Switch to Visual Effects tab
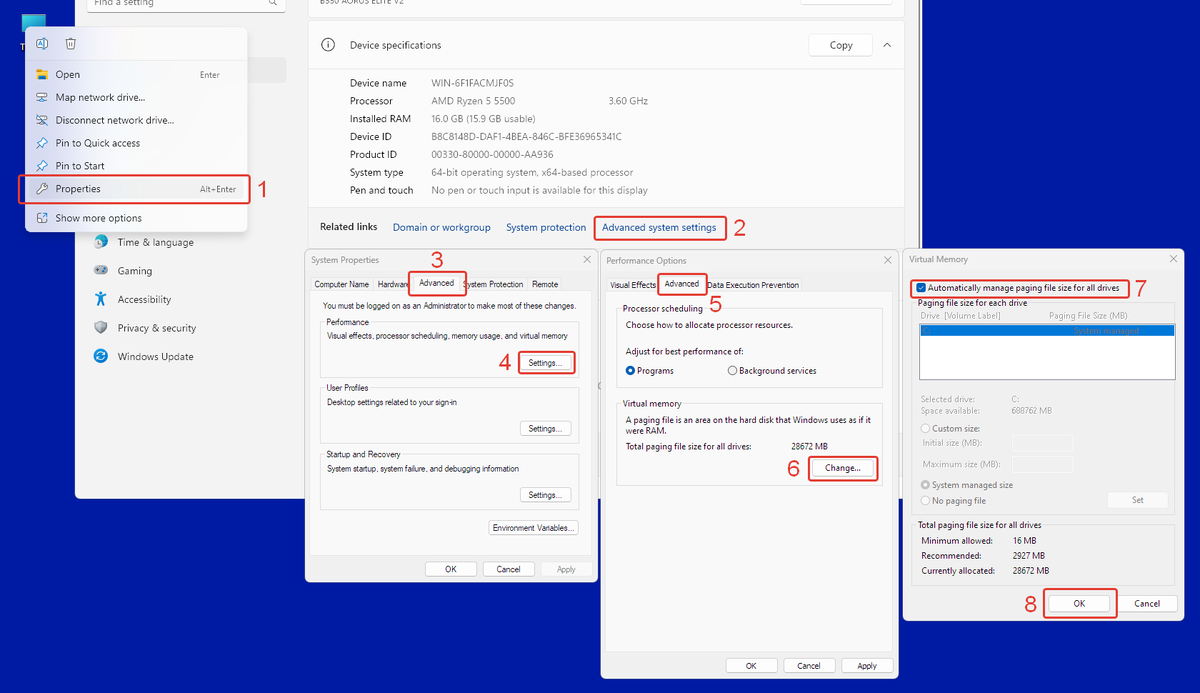The image size is (1200, 693). (x=633, y=285)
